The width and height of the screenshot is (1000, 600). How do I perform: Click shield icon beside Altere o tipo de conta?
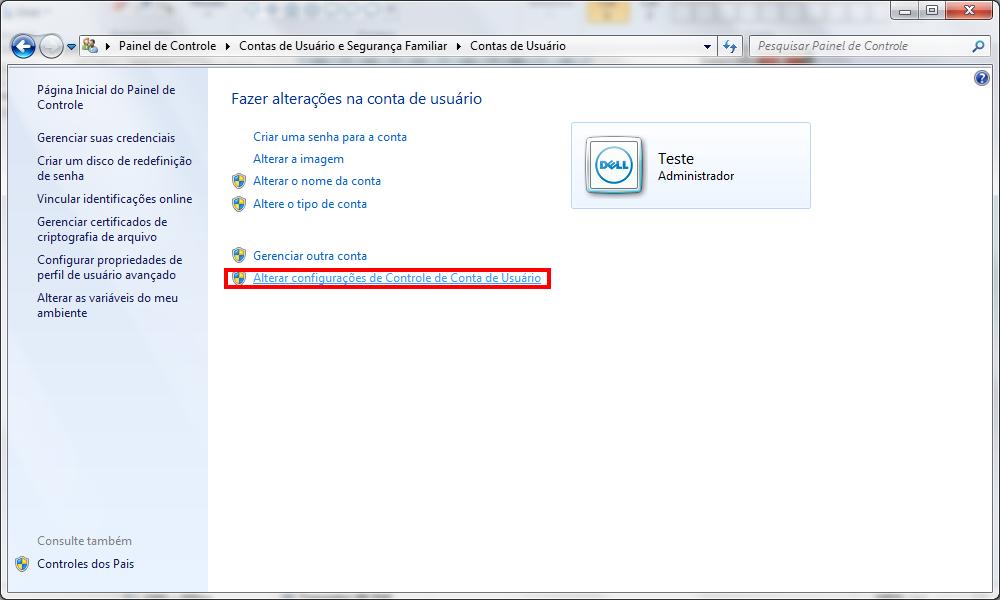pos(239,204)
